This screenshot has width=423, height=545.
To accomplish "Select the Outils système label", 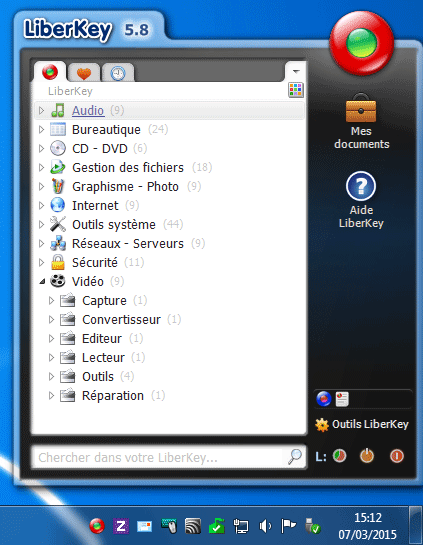I will click(114, 225).
